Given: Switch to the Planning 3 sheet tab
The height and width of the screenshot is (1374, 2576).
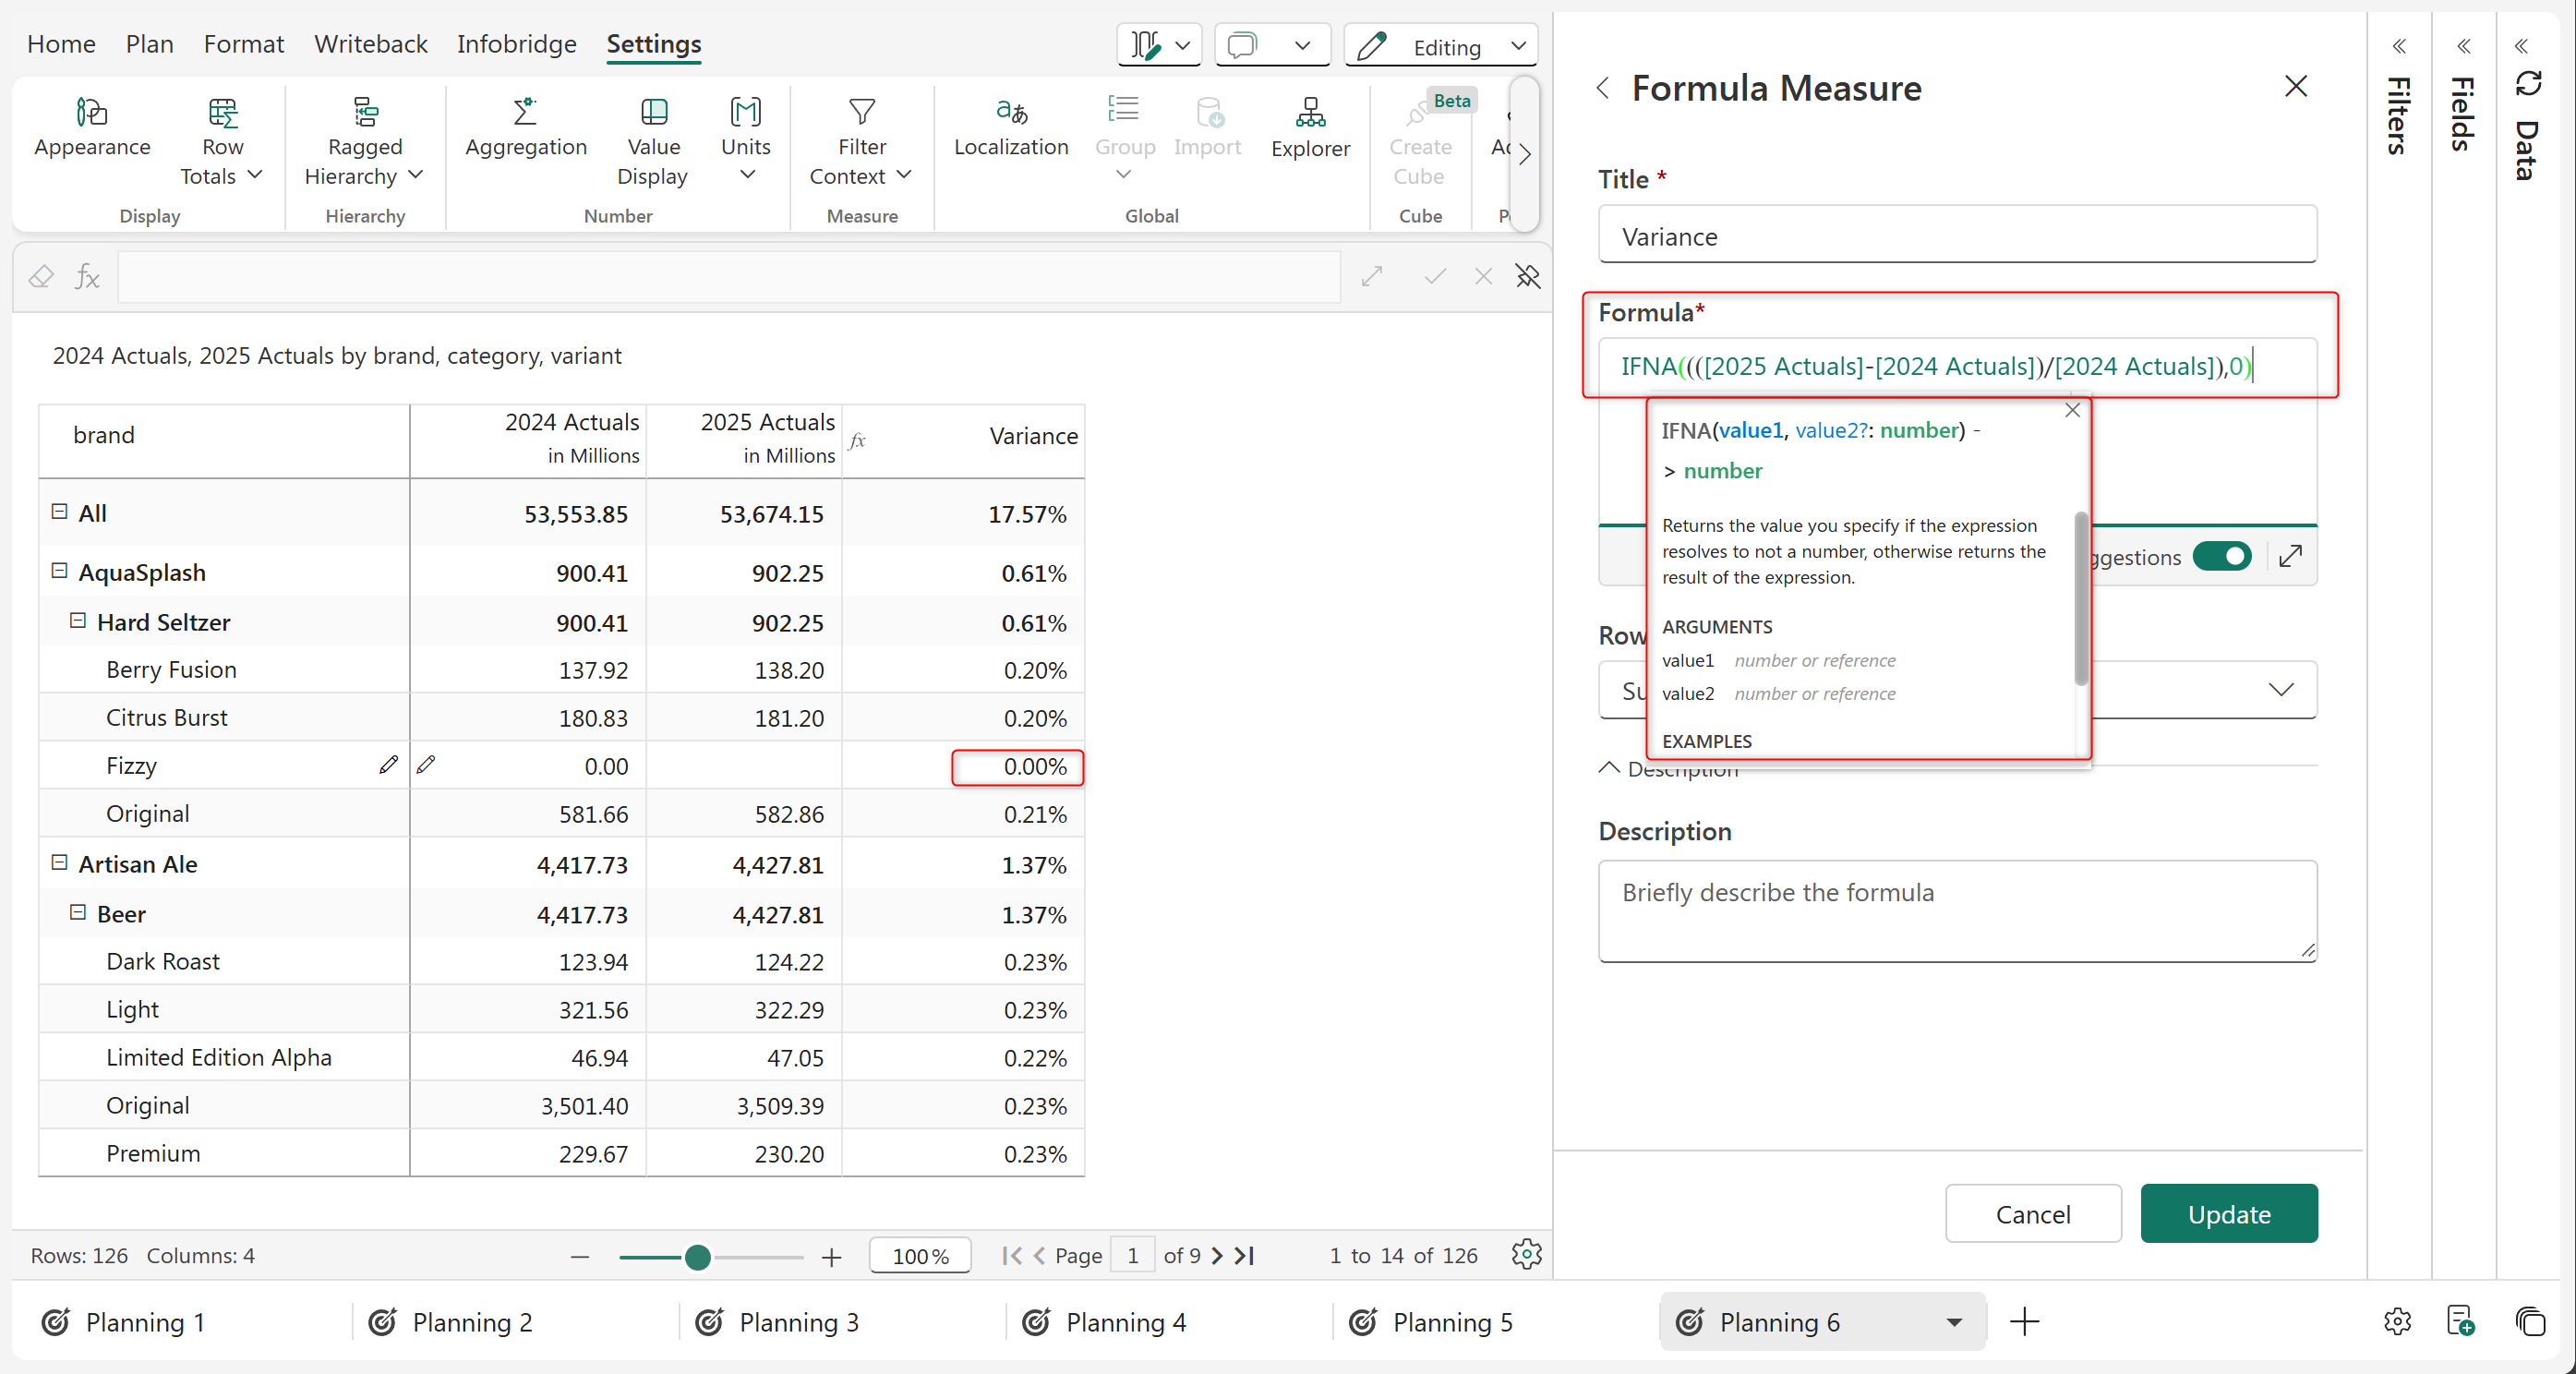Looking at the screenshot, I should tap(798, 1322).
